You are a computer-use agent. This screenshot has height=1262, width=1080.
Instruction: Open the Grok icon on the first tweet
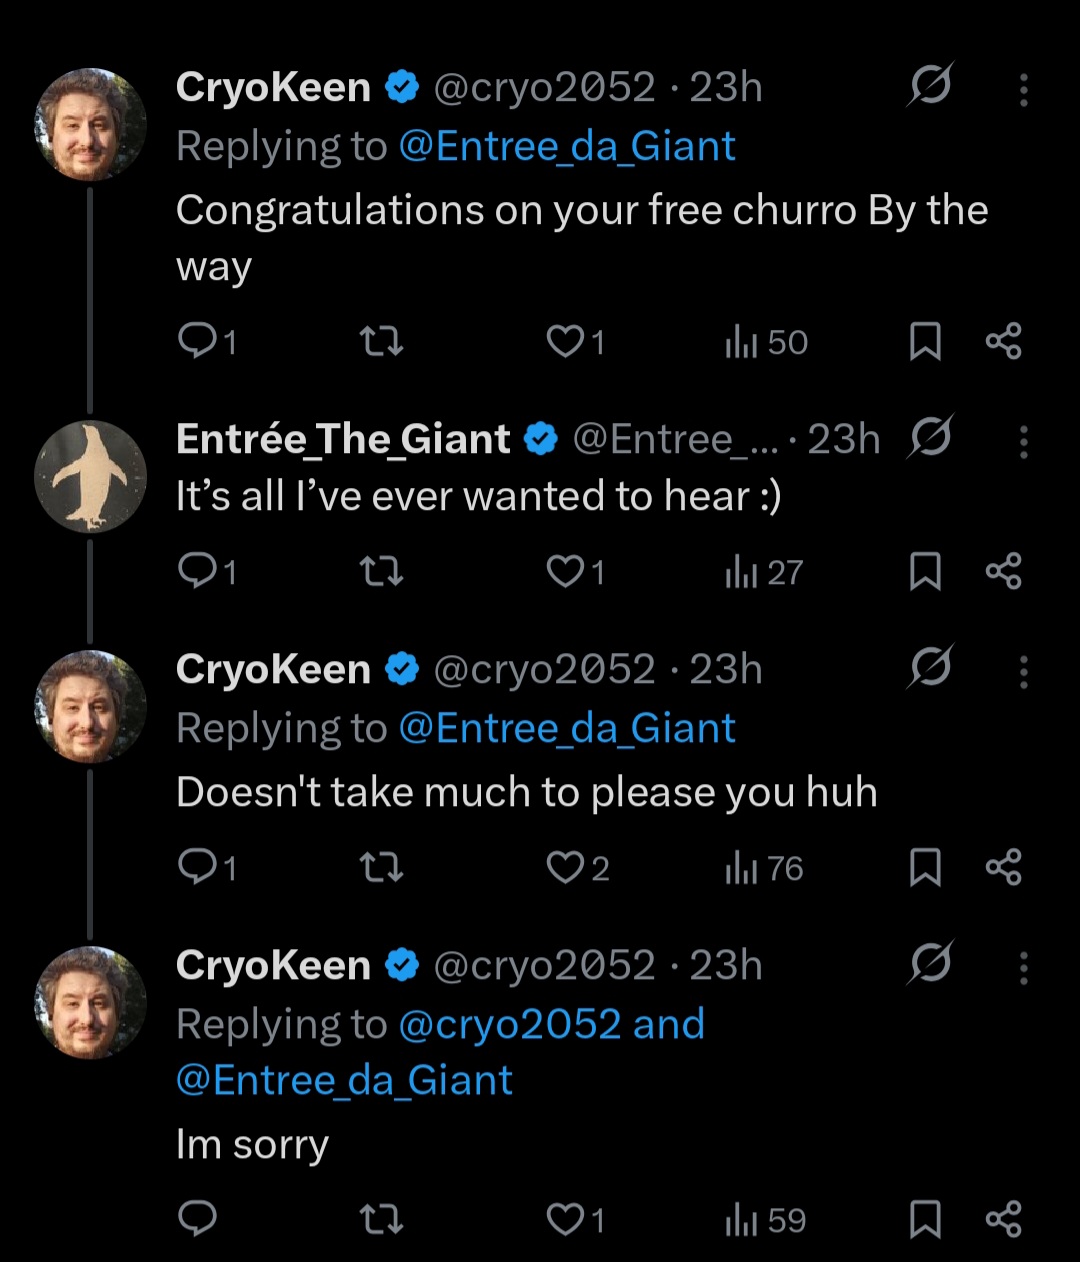pyautogui.click(x=930, y=86)
